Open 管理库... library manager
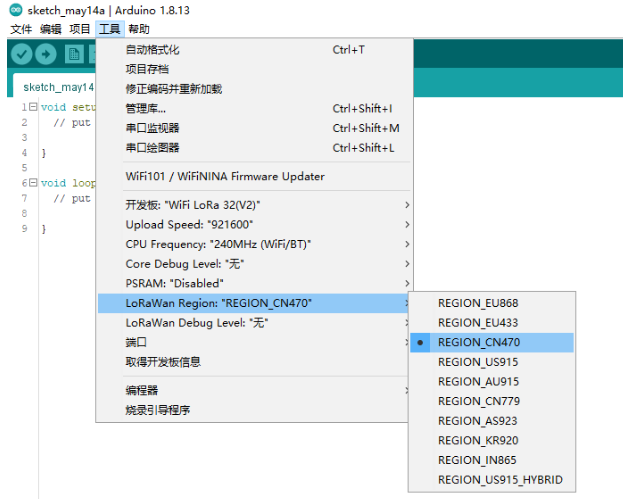This screenshot has height=499, width=623. [255, 108]
